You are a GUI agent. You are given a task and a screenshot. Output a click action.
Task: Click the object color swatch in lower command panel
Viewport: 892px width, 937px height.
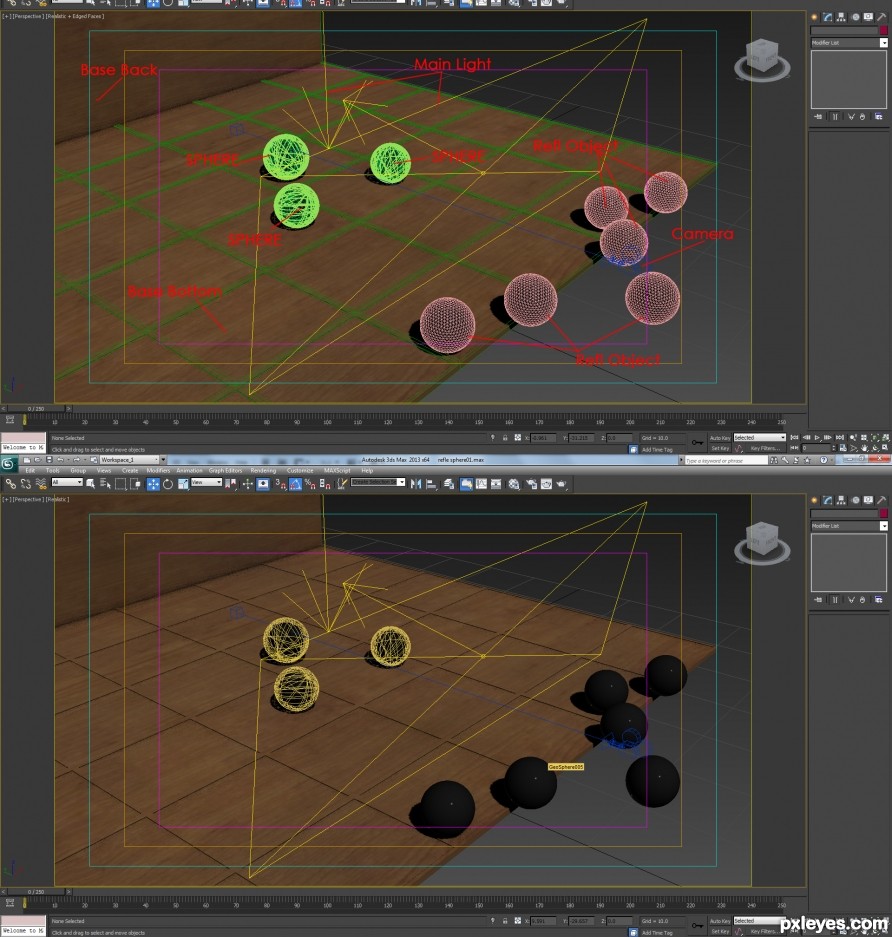point(884,513)
